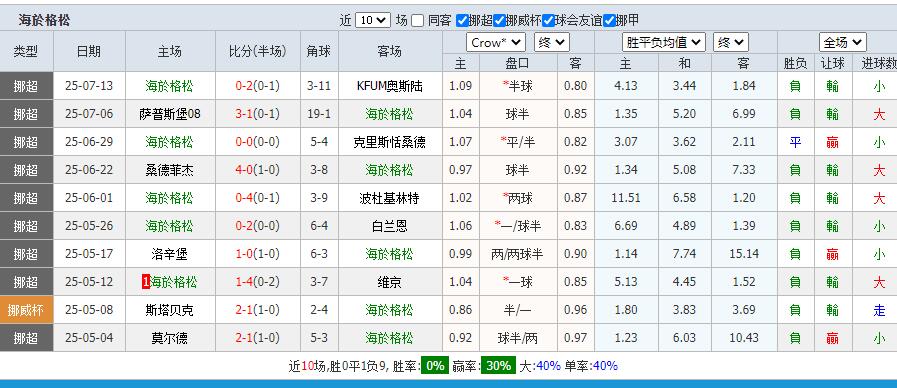
Task: Open the 全场 full-time dropdown
Action: (843, 42)
